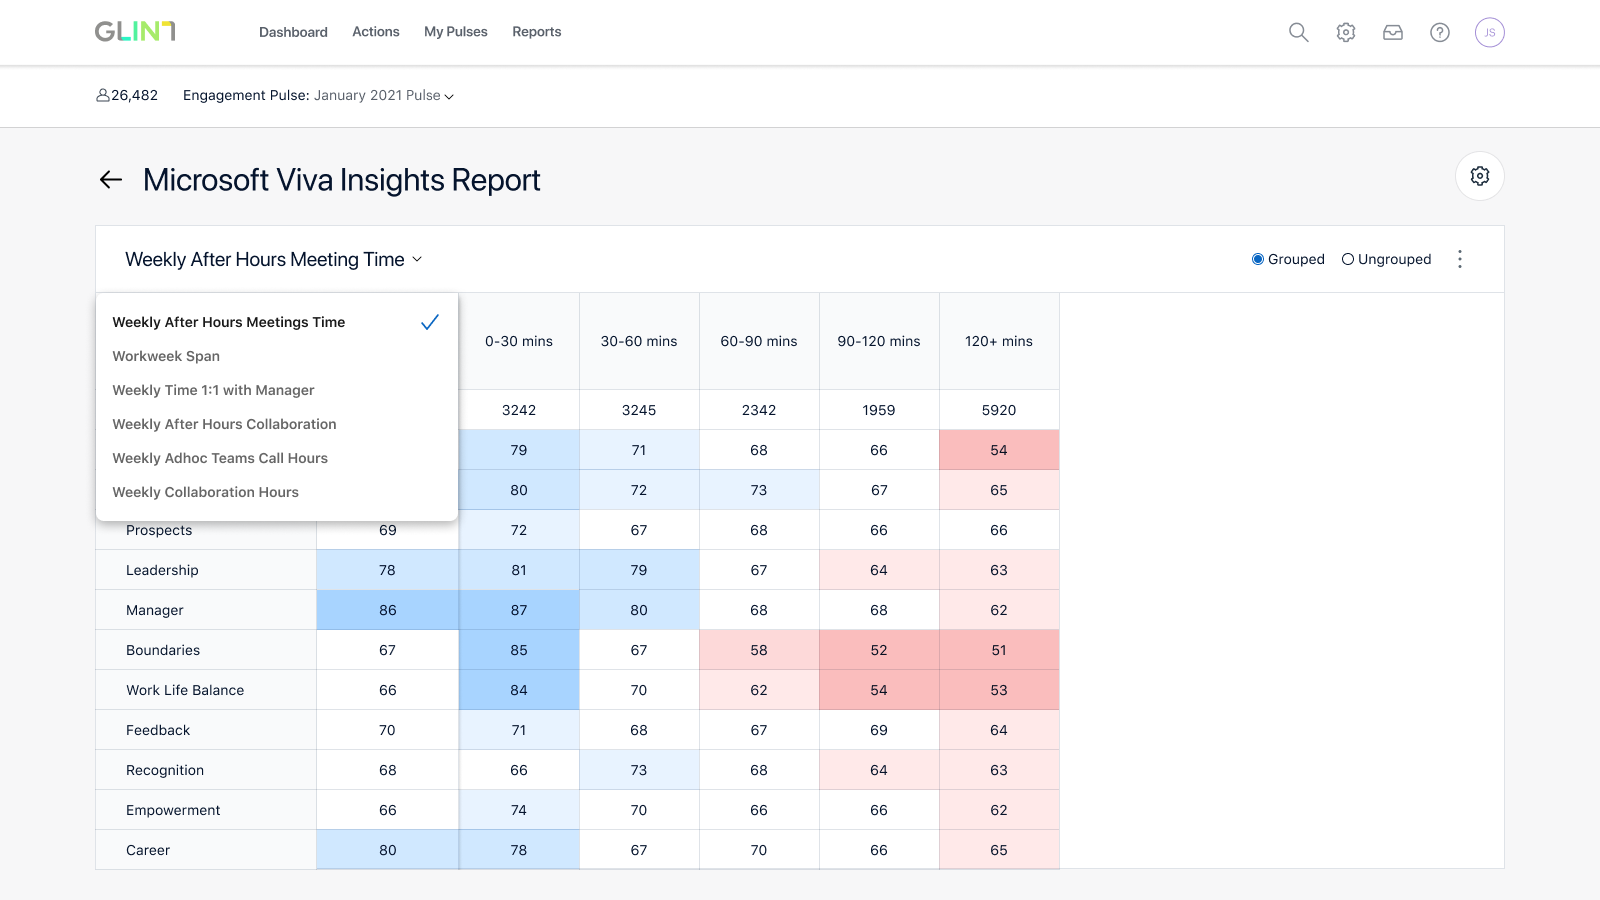Select the Ungrouped radio button
The width and height of the screenshot is (1600, 900).
click(1348, 259)
